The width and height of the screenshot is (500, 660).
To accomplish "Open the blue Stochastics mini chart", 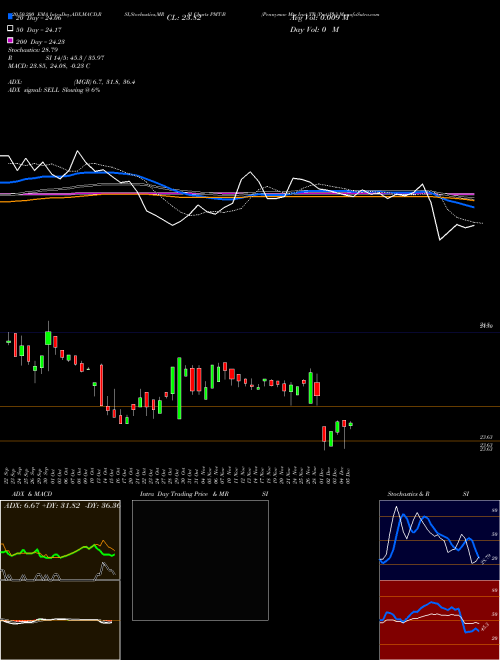I will click(439, 540).
